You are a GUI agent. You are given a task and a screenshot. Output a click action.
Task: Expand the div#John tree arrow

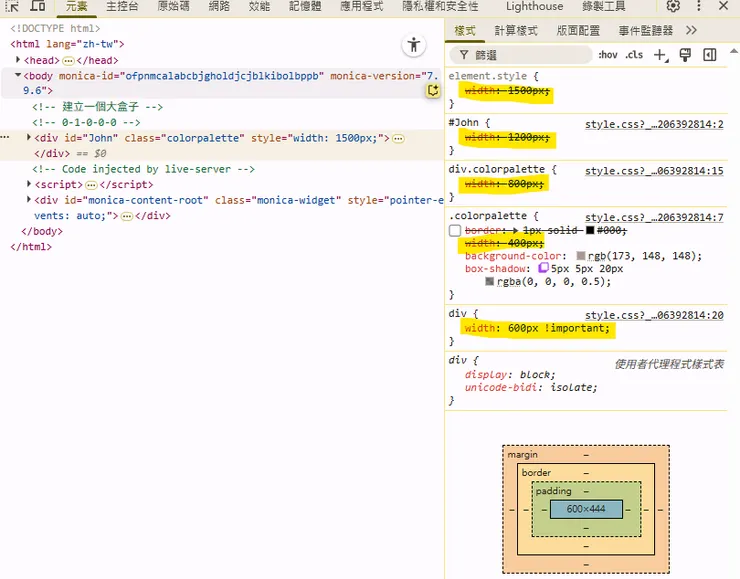[x=29, y=137]
